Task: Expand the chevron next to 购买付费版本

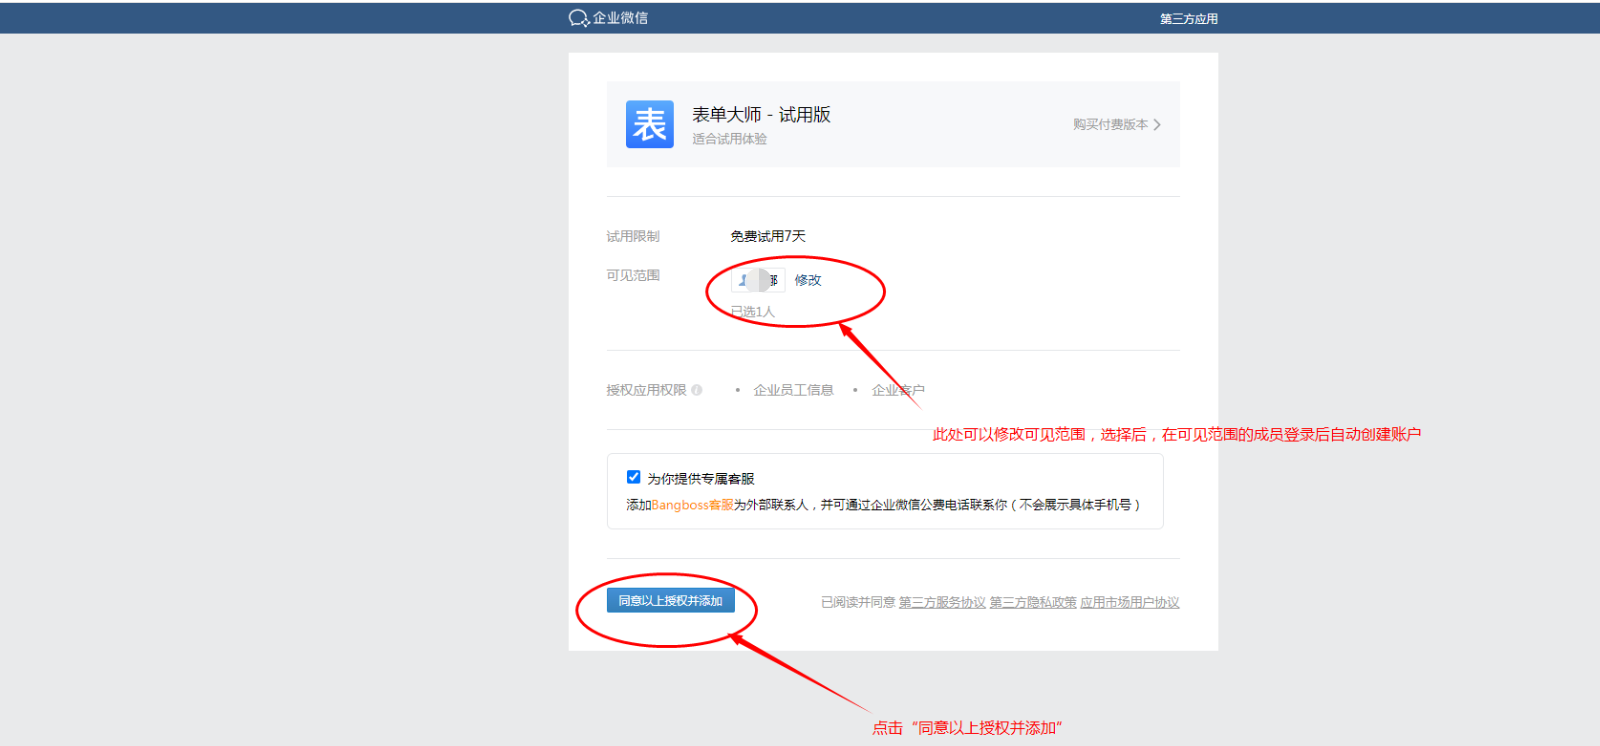Action: pyautogui.click(x=1157, y=125)
